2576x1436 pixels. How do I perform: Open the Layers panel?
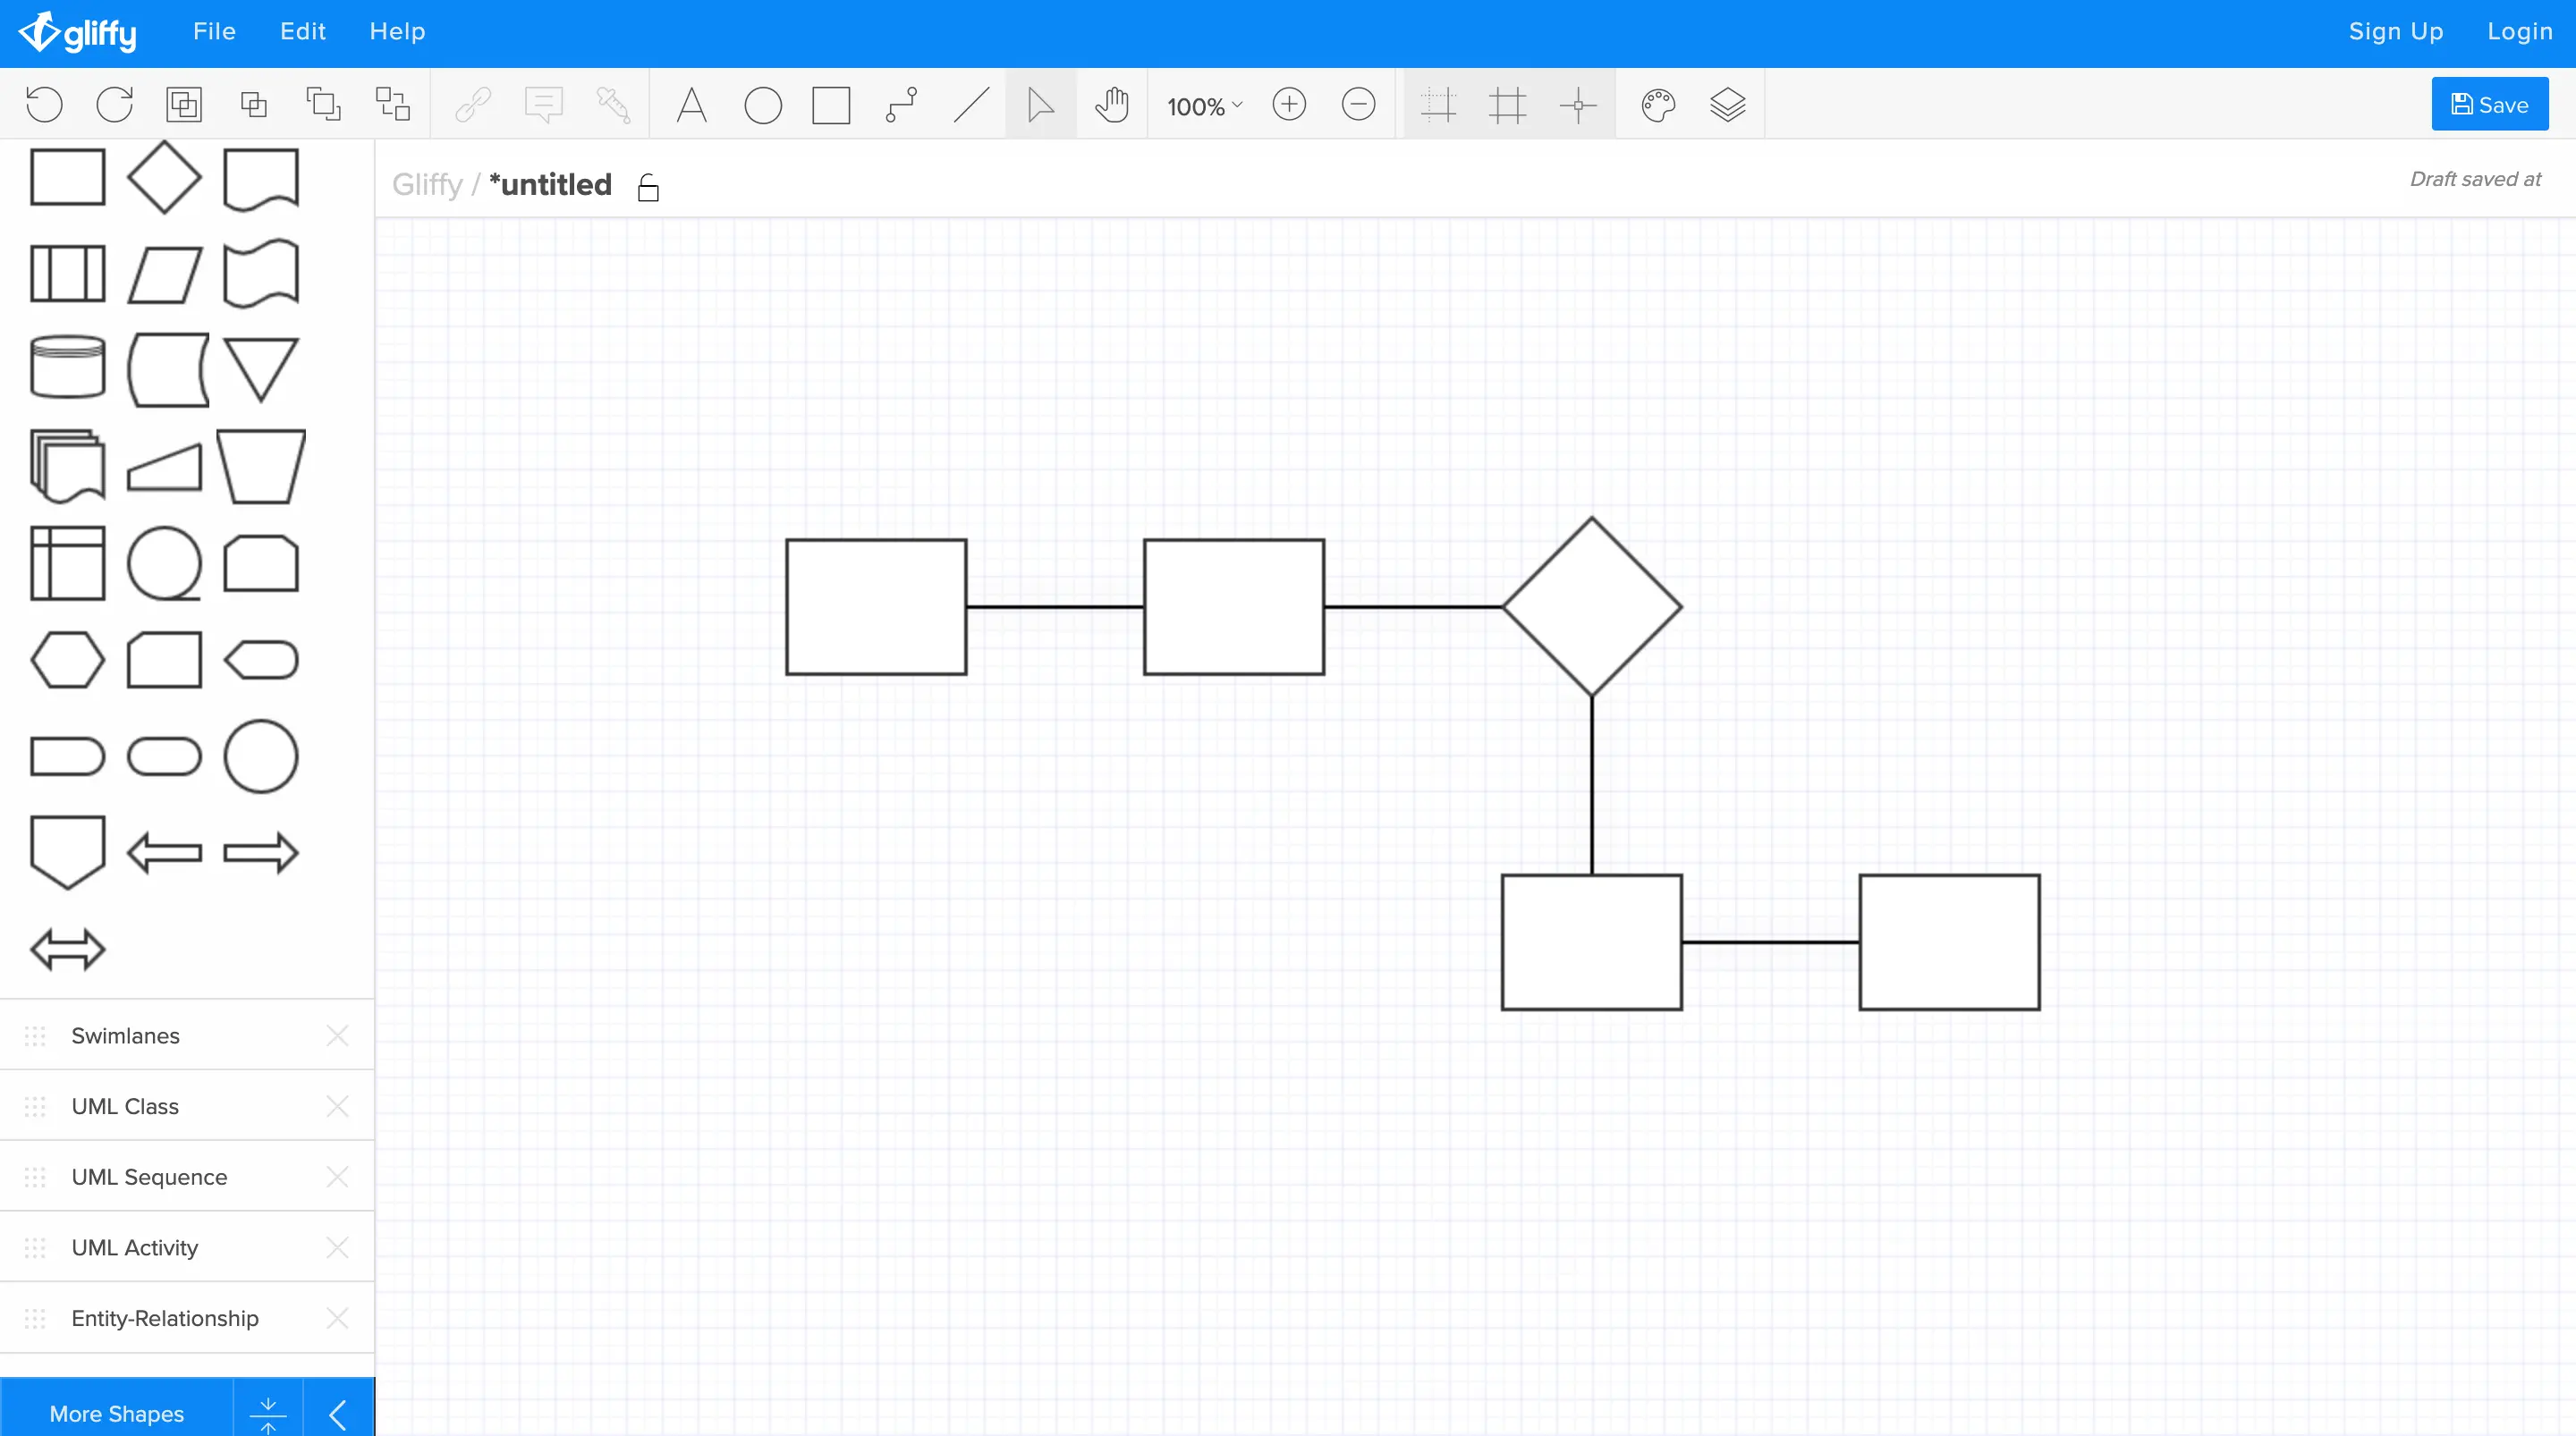pyautogui.click(x=1728, y=105)
